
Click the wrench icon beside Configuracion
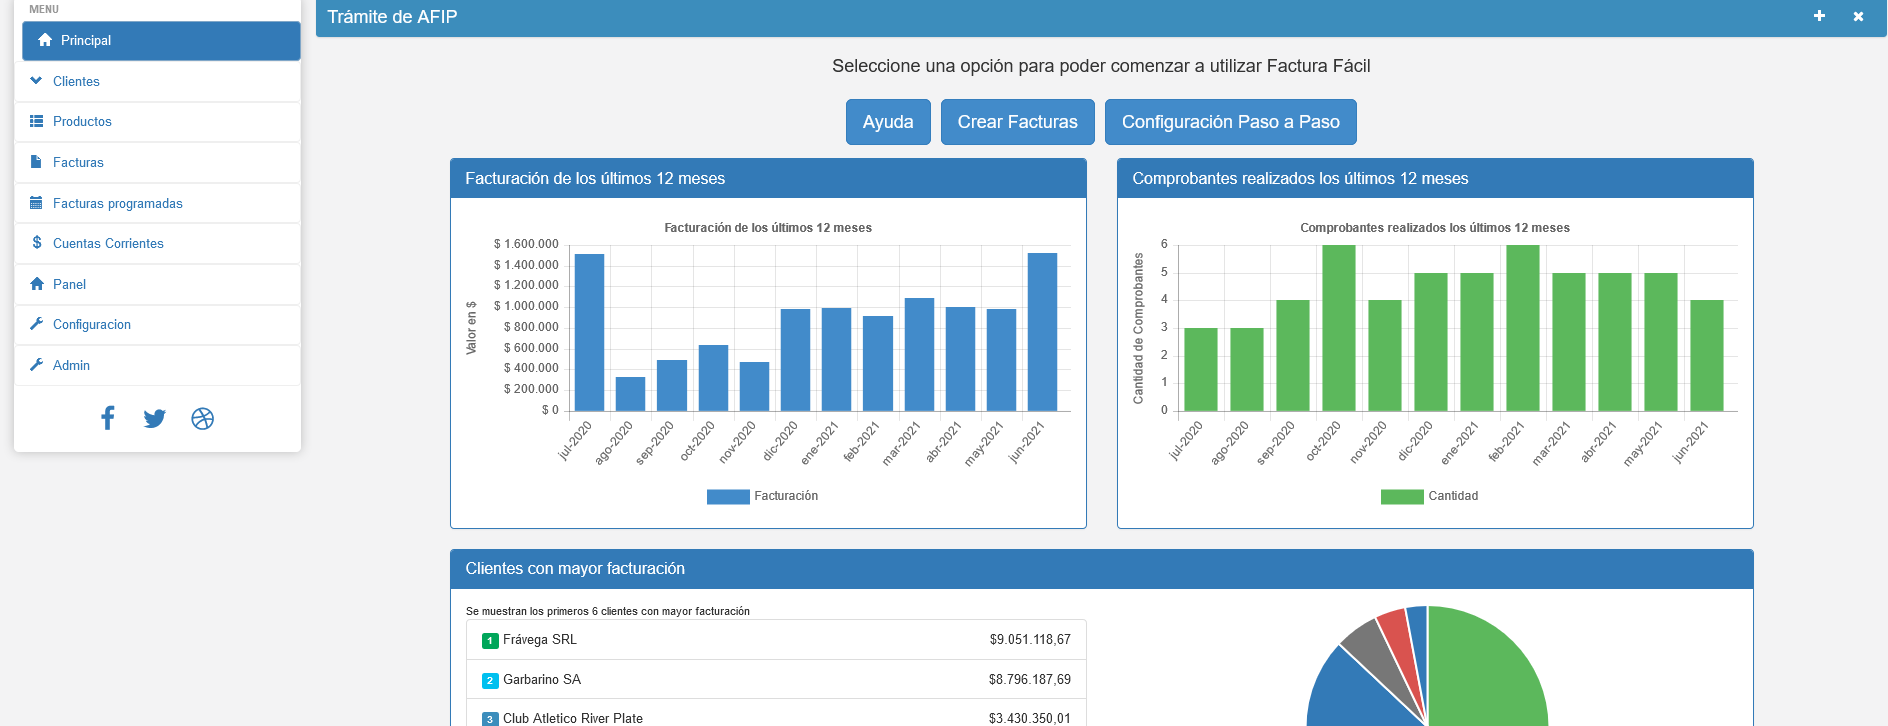coord(37,324)
